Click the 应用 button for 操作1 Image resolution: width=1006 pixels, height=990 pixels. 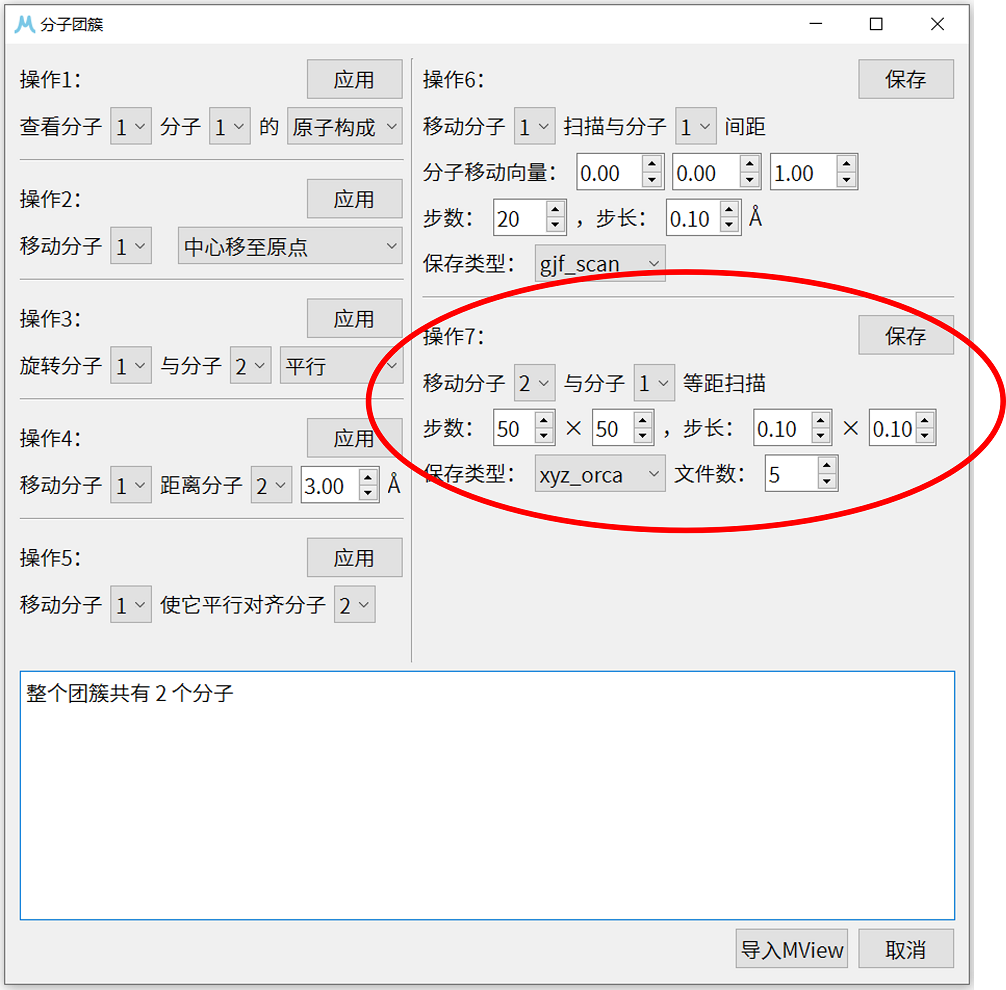coord(354,78)
